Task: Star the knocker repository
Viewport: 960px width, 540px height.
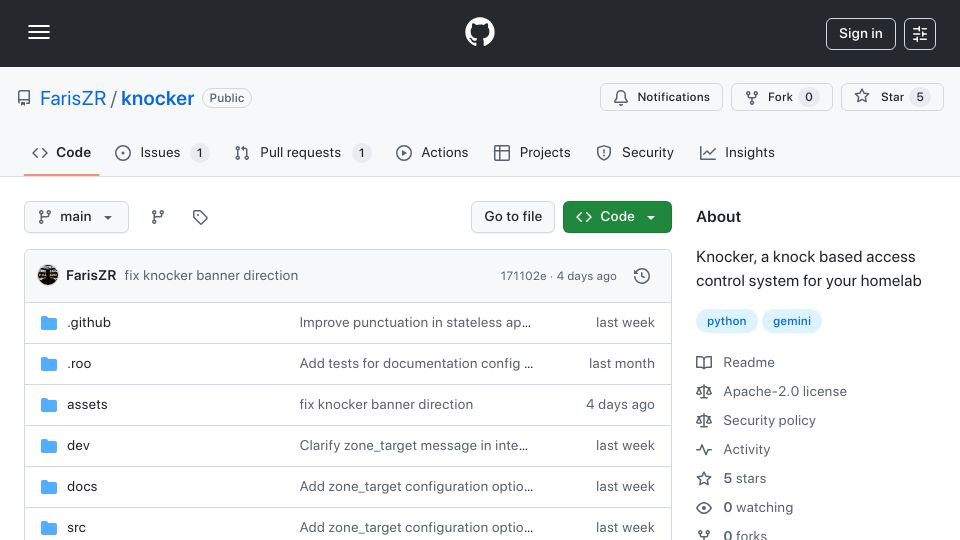Action: 892,97
